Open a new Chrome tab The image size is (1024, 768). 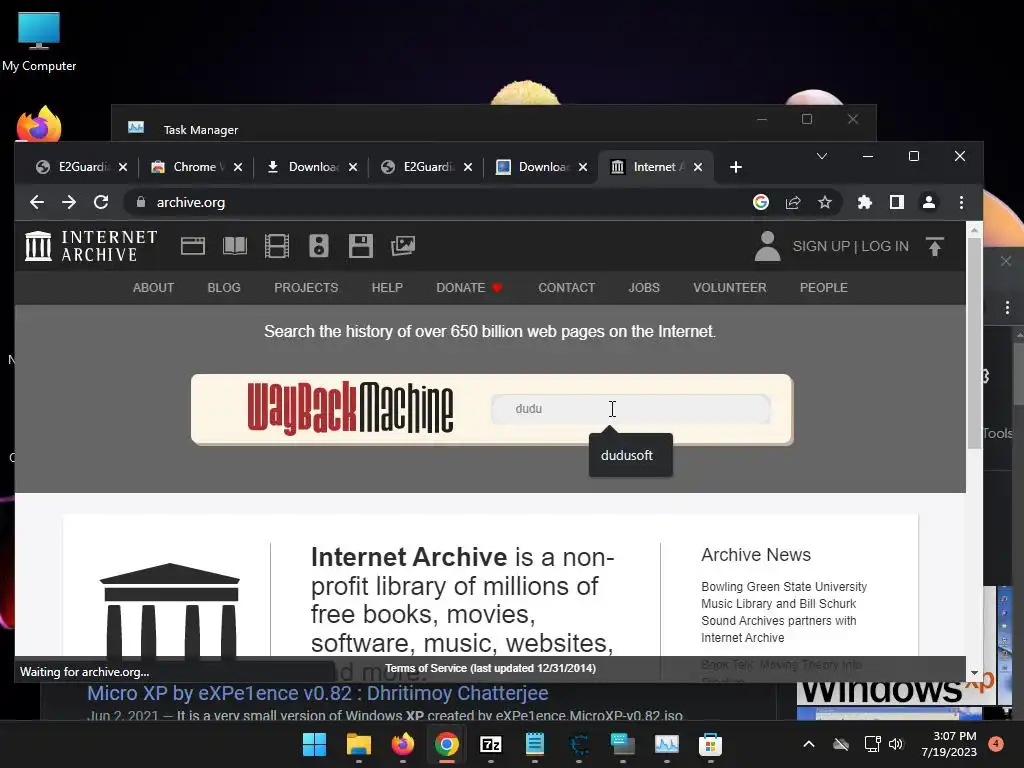pyautogui.click(x=736, y=167)
